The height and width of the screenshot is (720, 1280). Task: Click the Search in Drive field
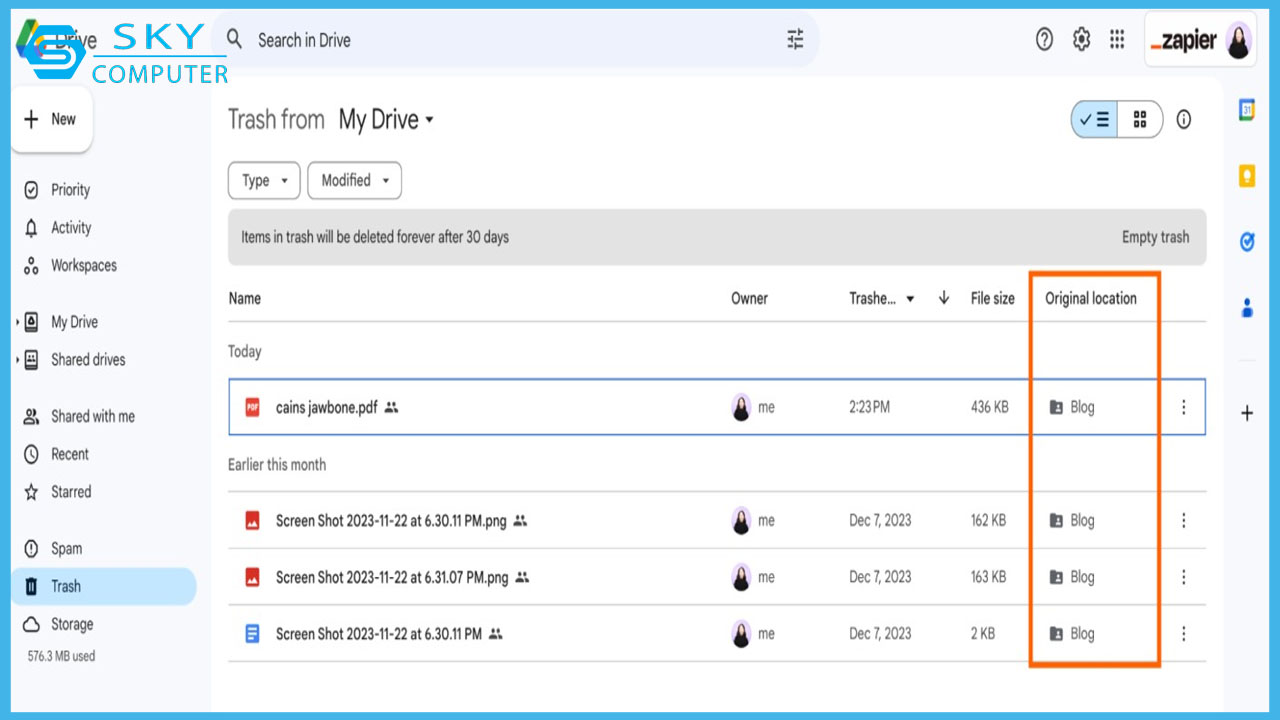coord(500,40)
